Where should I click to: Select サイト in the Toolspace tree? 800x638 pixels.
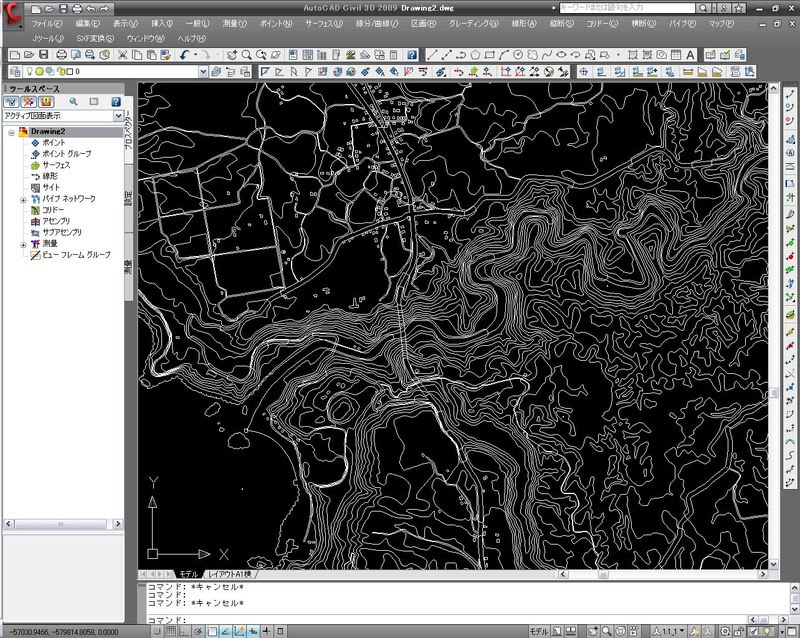(51, 187)
